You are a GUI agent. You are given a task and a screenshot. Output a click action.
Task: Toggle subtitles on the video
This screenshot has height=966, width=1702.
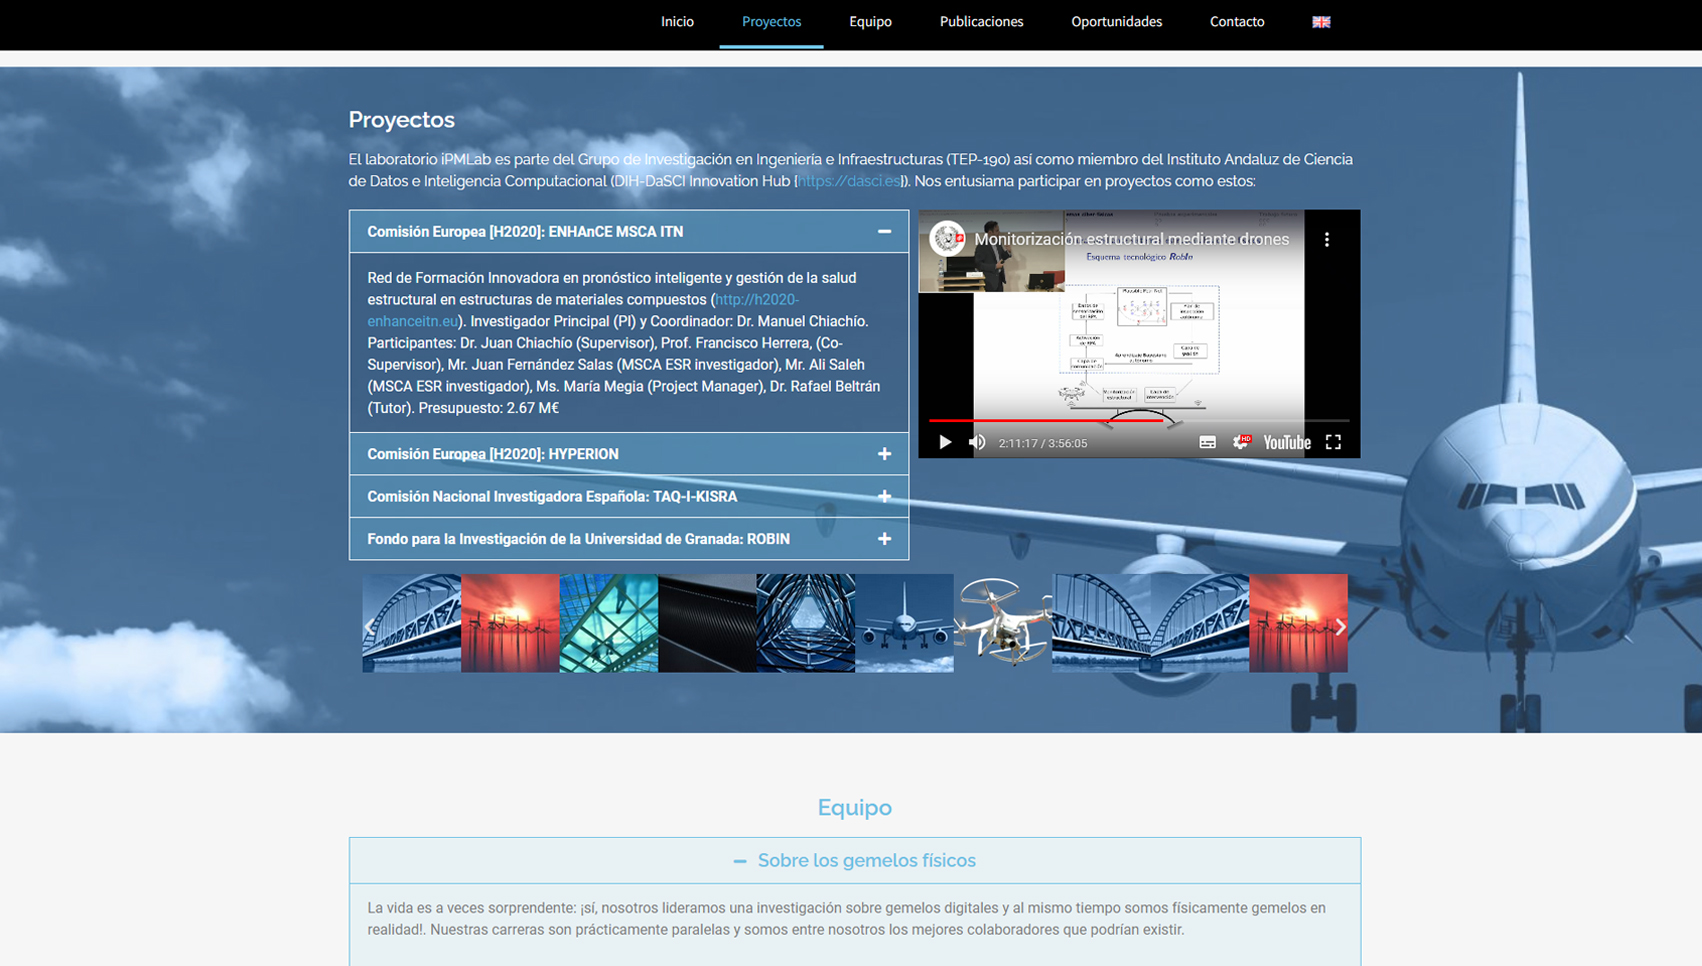pos(1207,441)
